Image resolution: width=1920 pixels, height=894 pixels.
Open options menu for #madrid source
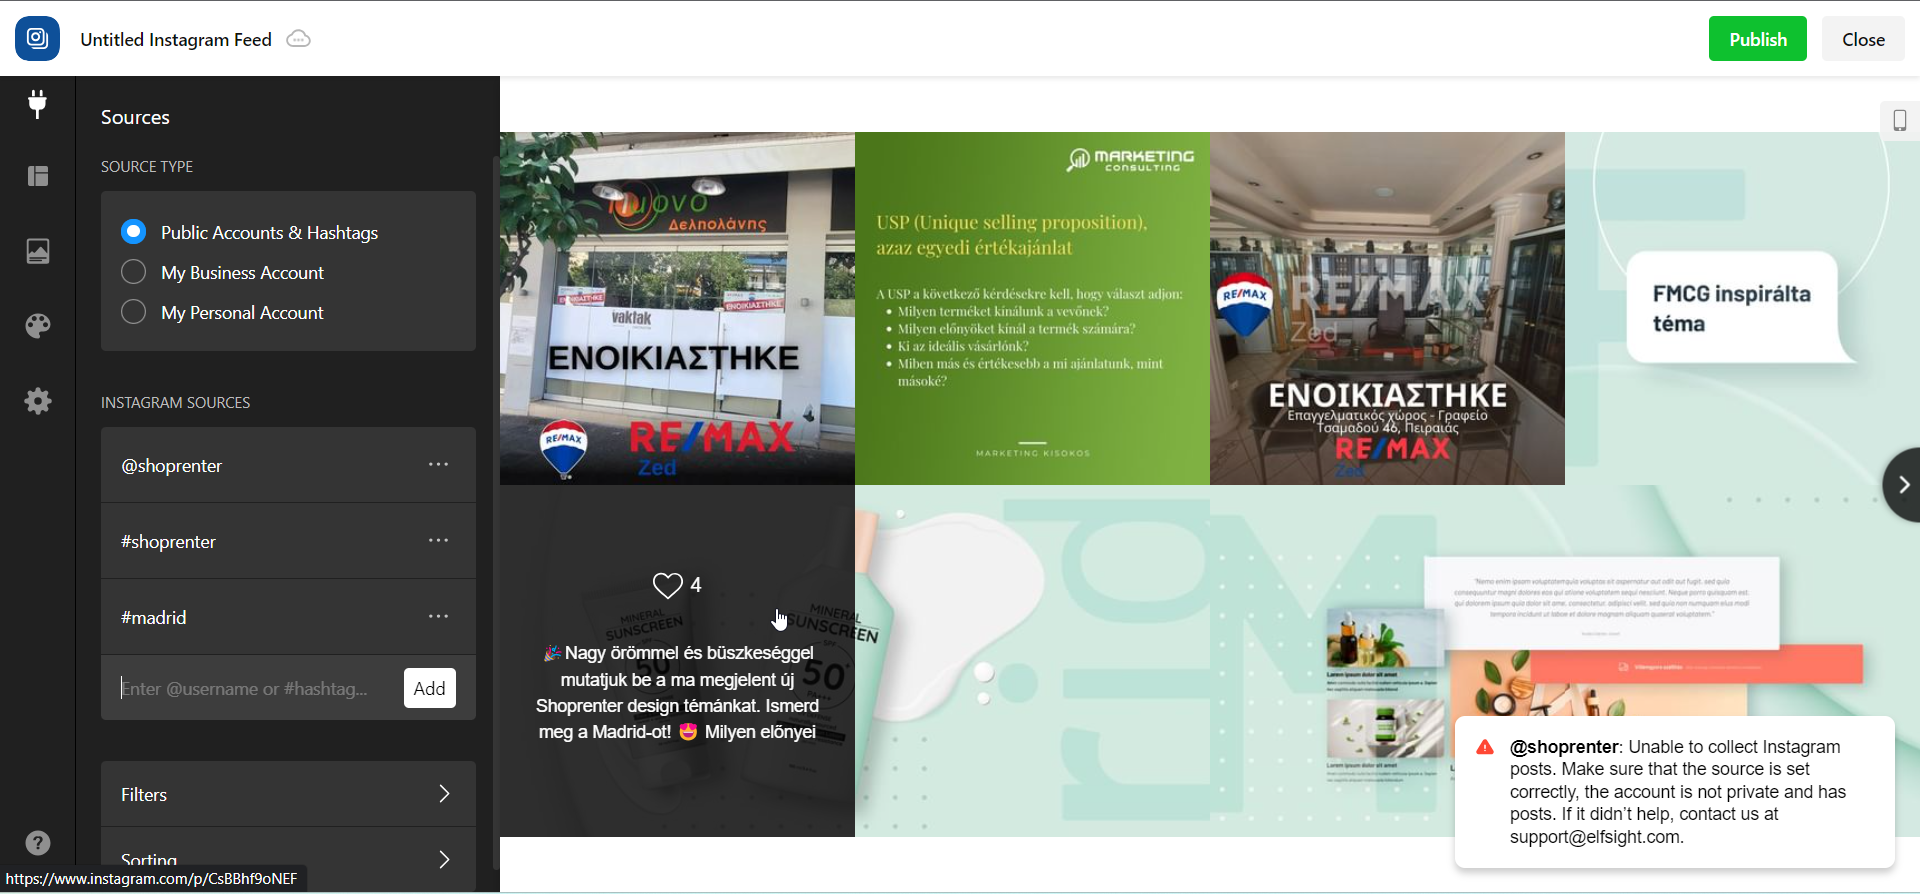click(x=438, y=616)
